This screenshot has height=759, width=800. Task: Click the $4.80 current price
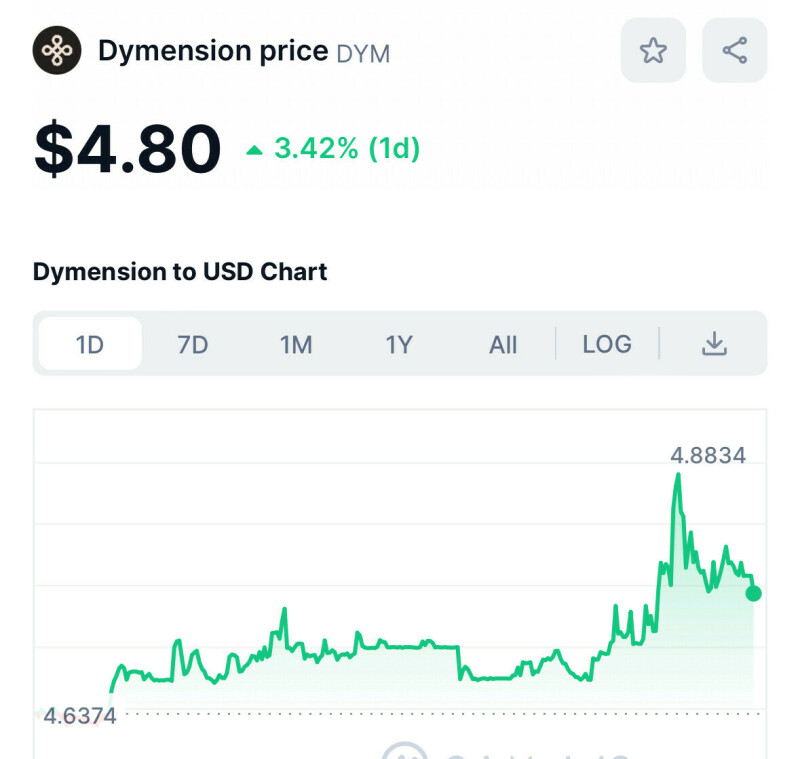(127, 150)
